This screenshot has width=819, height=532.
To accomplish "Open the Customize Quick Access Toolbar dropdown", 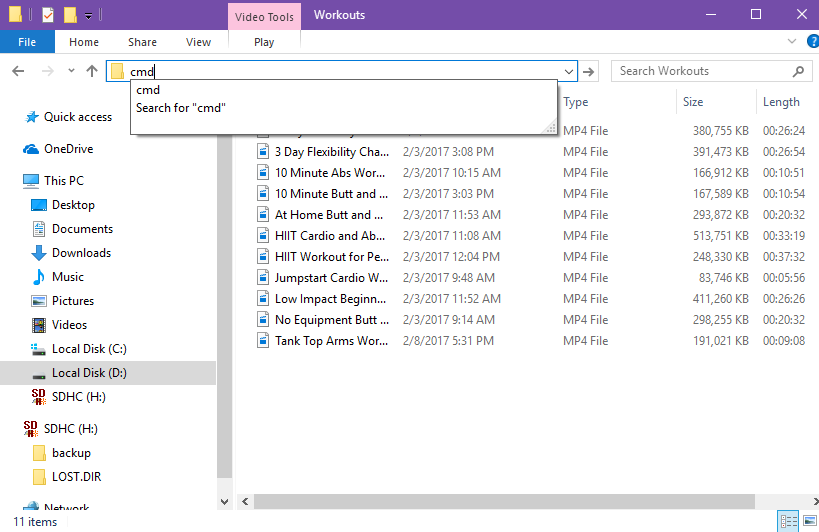I will click(x=88, y=16).
